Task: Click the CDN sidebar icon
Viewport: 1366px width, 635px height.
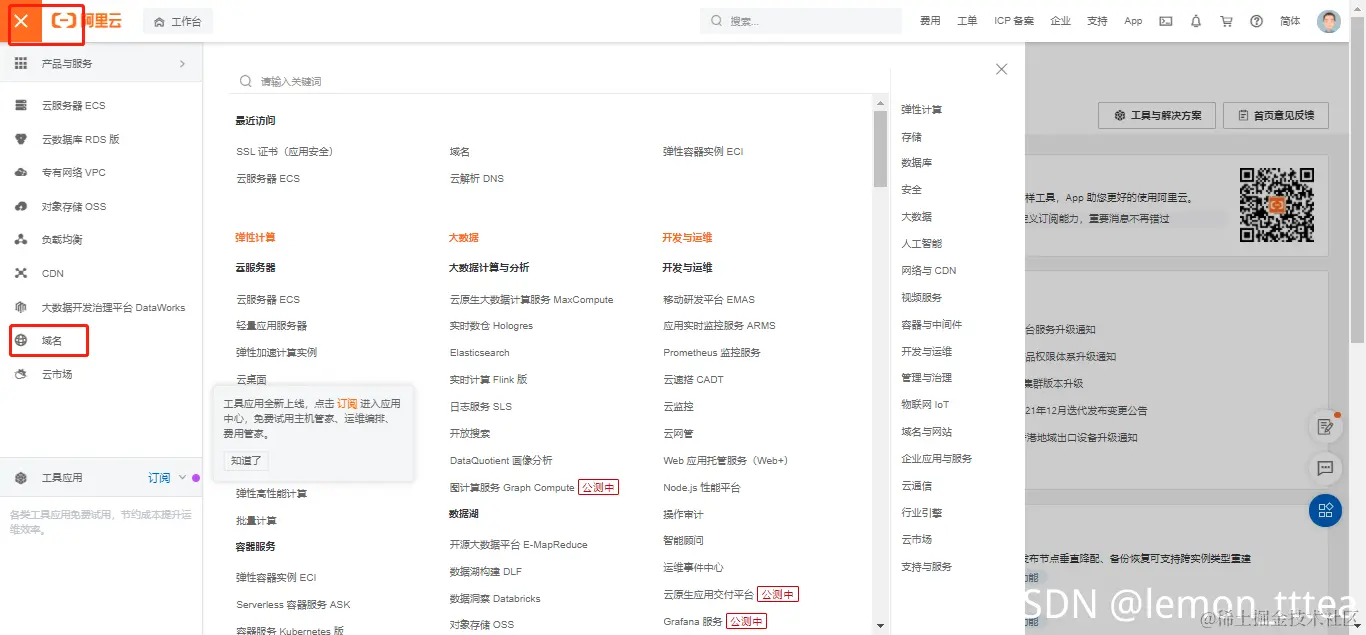Action: tap(21, 273)
